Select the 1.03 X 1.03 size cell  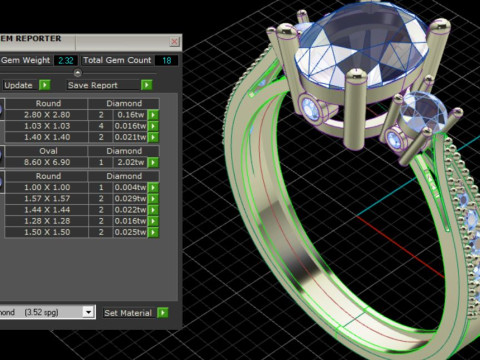coord(47,126)
